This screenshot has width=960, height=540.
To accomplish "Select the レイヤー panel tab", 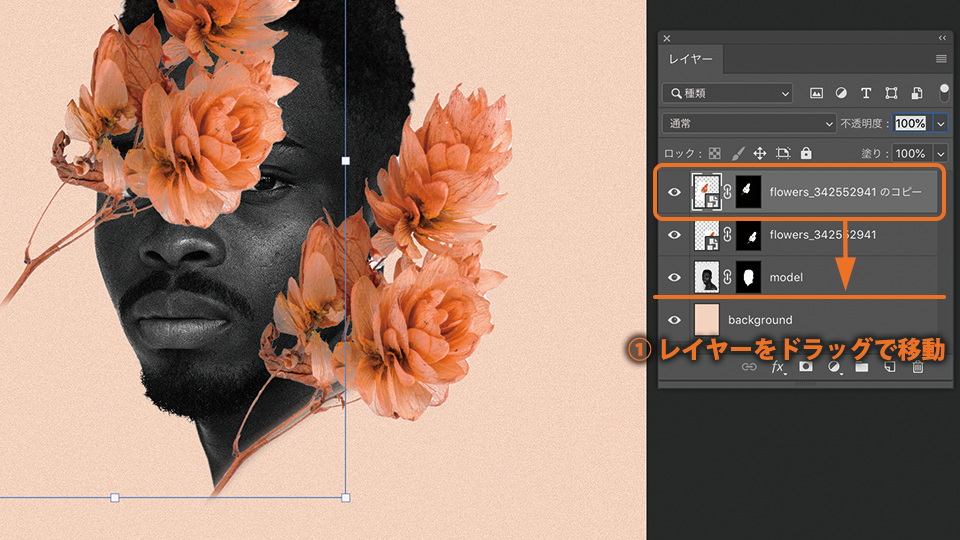I will (x=691, y=59).
